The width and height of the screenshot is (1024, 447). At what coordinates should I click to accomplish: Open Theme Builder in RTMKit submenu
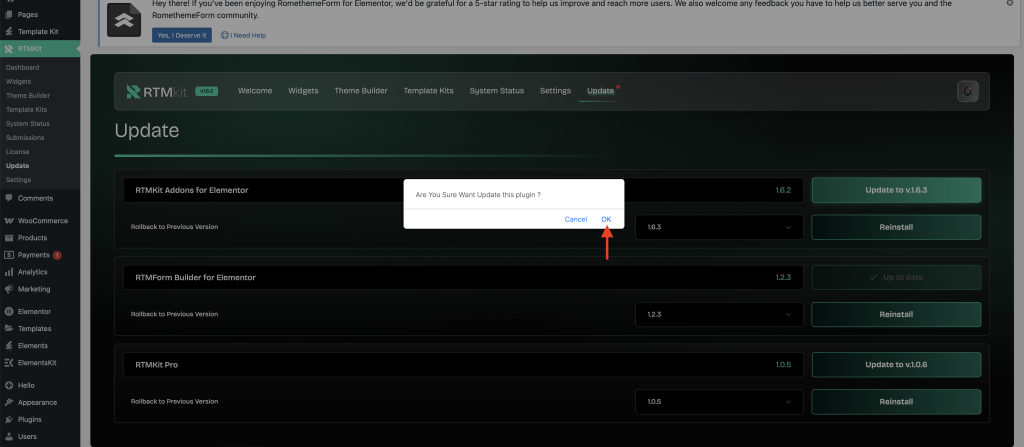point(28,95)
